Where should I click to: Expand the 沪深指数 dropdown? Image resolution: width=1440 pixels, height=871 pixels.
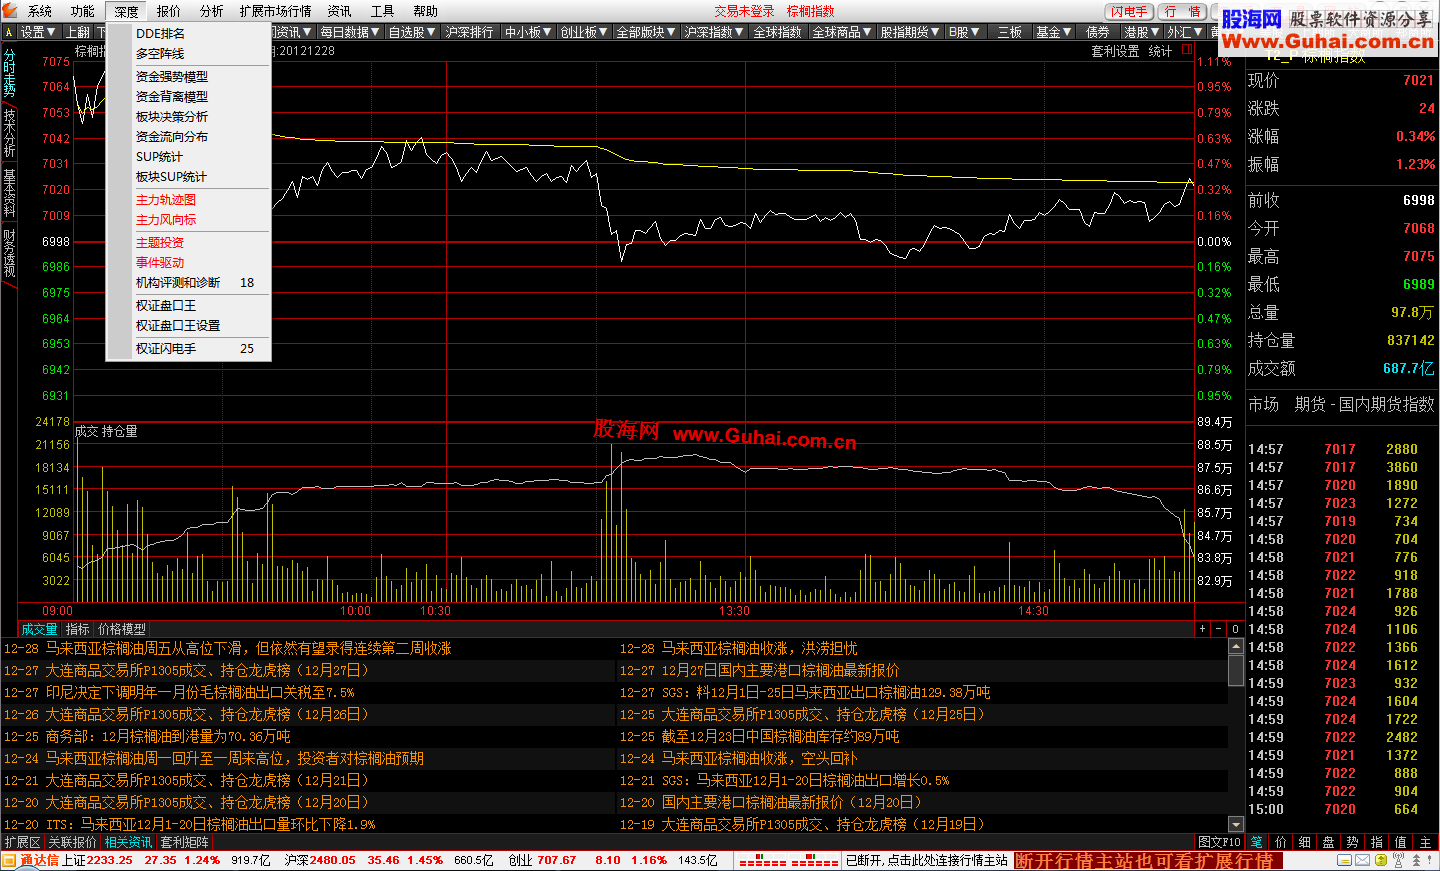(x=714, y=32)
